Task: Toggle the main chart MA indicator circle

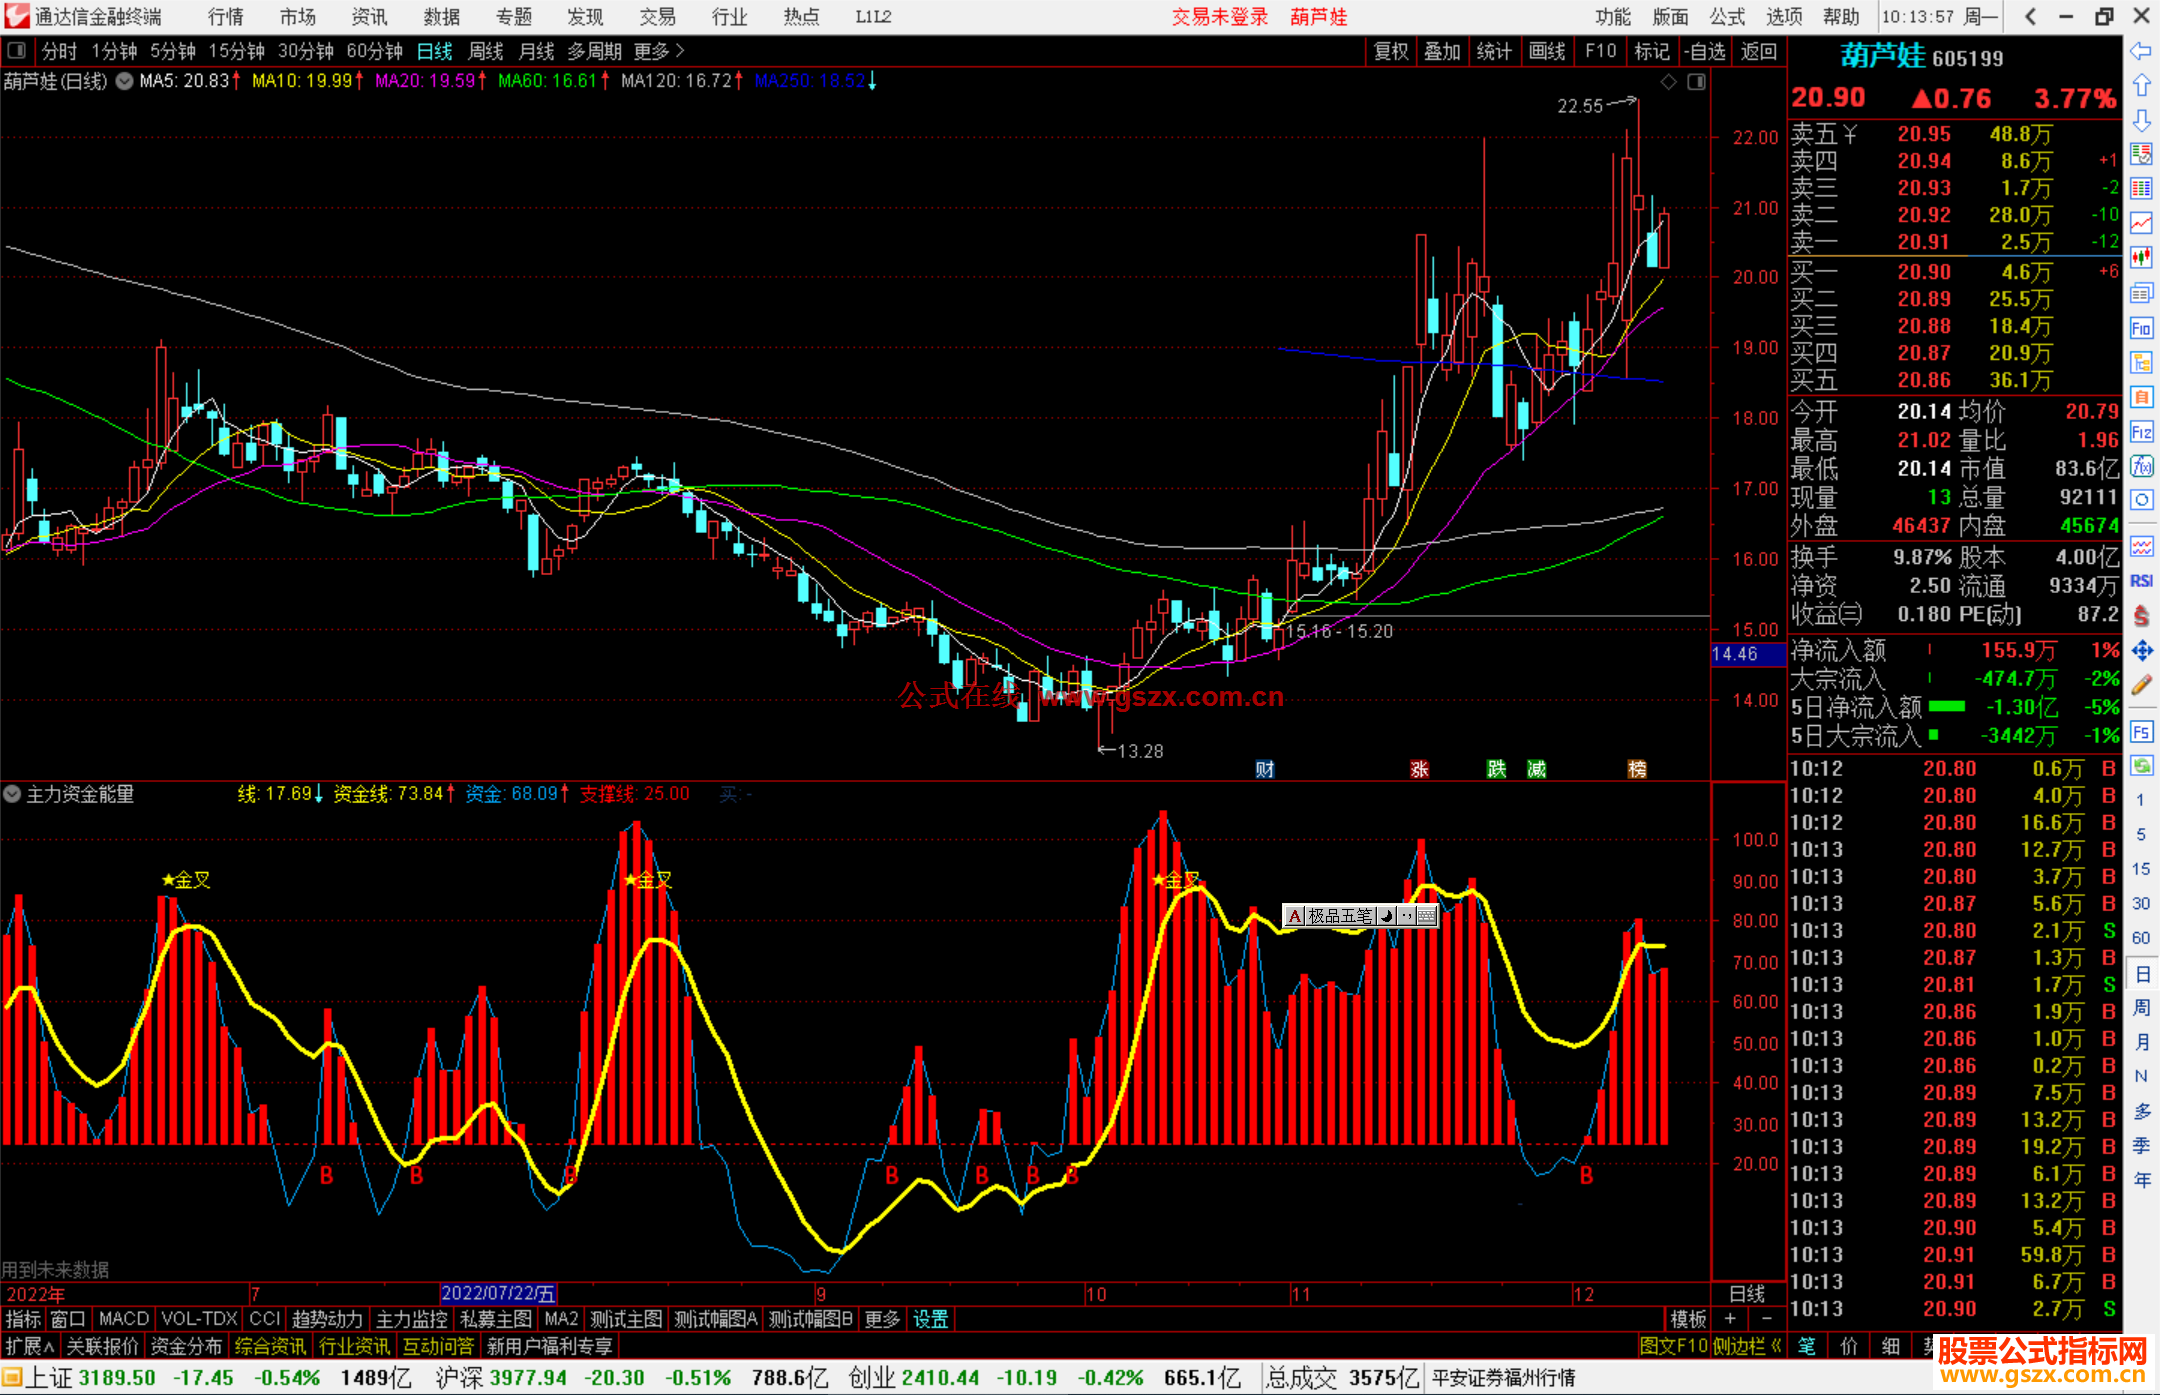Action: point(124,81)
